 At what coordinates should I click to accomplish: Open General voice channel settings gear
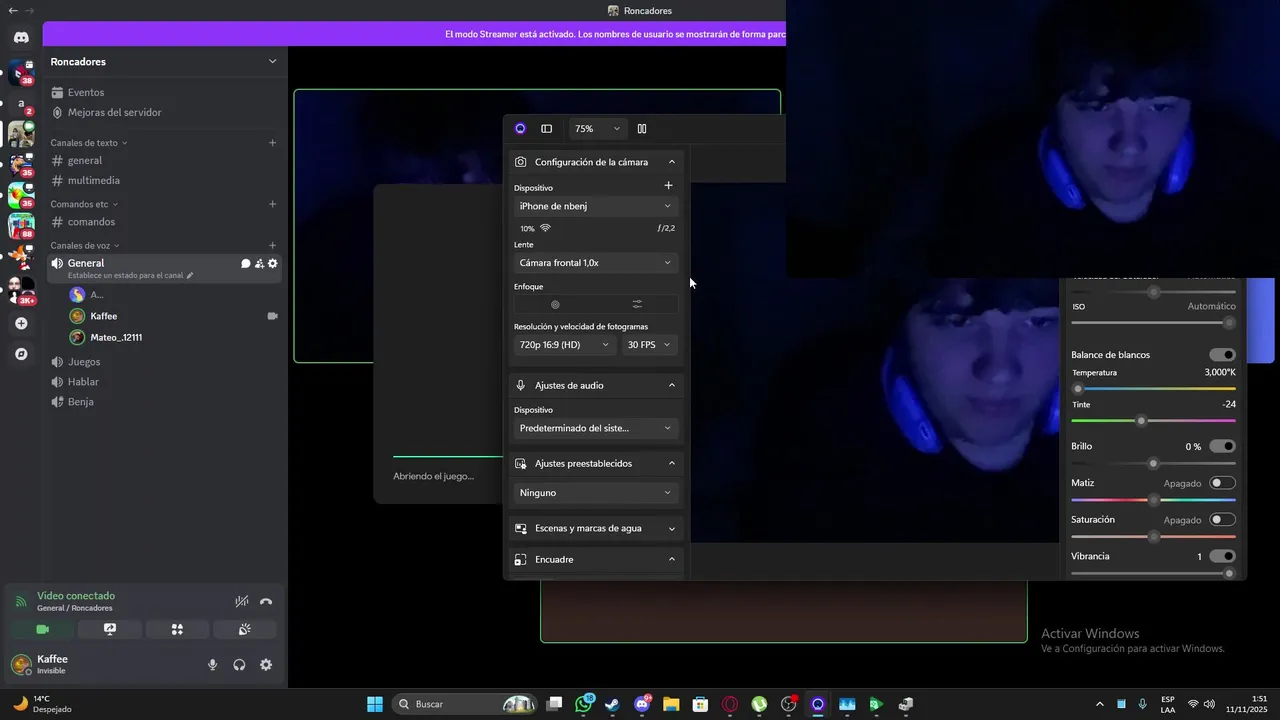(x=273, y=263)
